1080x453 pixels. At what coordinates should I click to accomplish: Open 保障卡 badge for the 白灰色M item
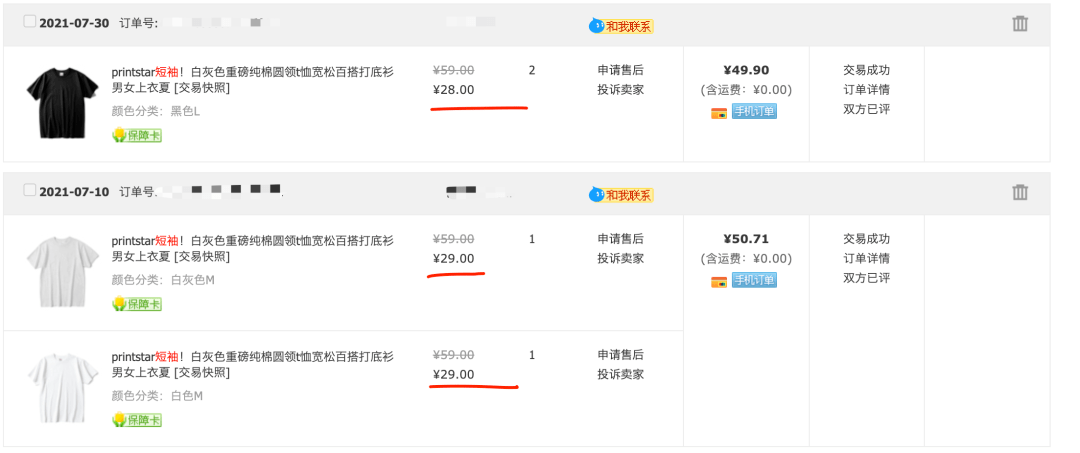pos(137,303)
